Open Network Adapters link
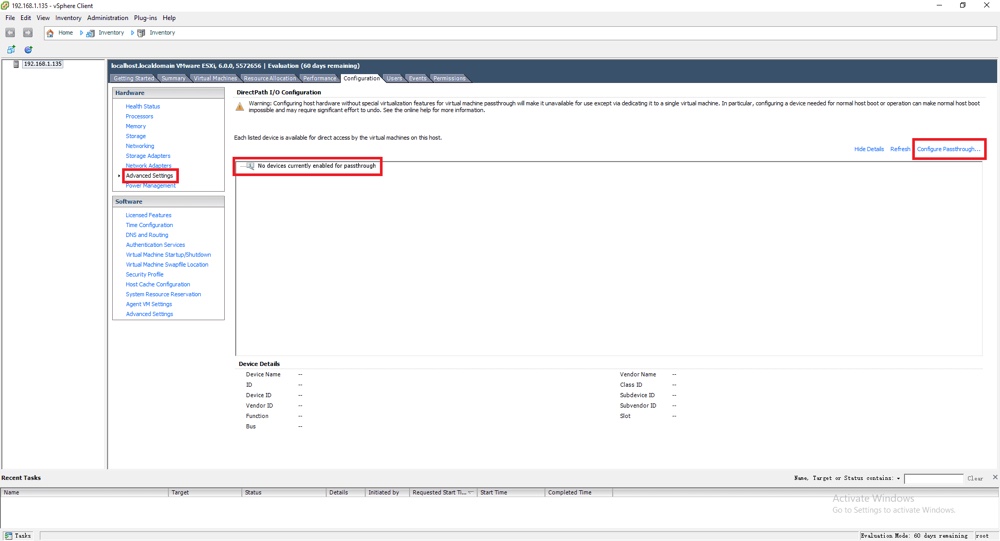Screen dimensions: 1000x541 (148, 165)
